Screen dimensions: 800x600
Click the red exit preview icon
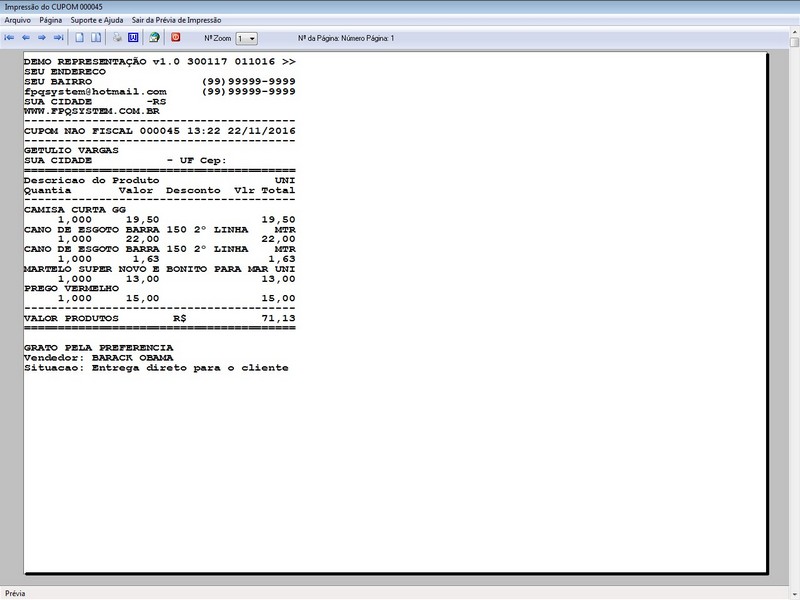(x=176, y=38)
